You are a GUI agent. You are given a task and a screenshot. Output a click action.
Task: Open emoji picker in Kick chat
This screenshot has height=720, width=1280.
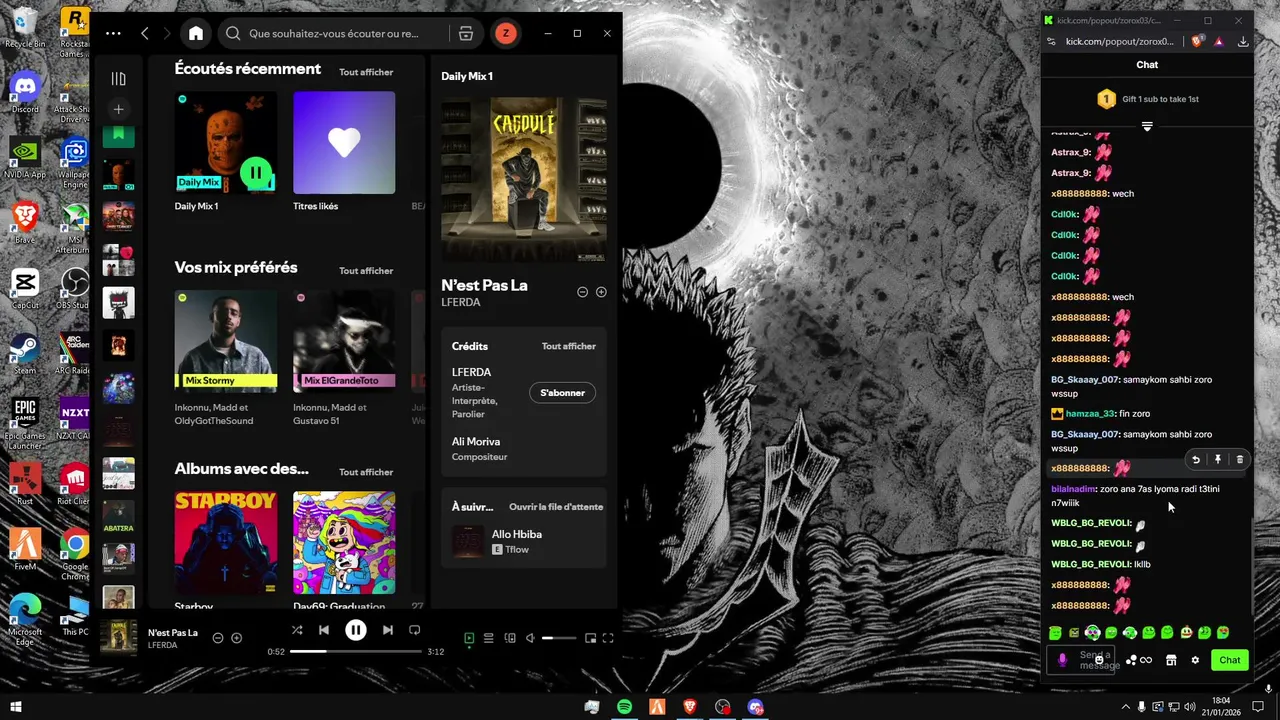click(x=1099, y=660)
